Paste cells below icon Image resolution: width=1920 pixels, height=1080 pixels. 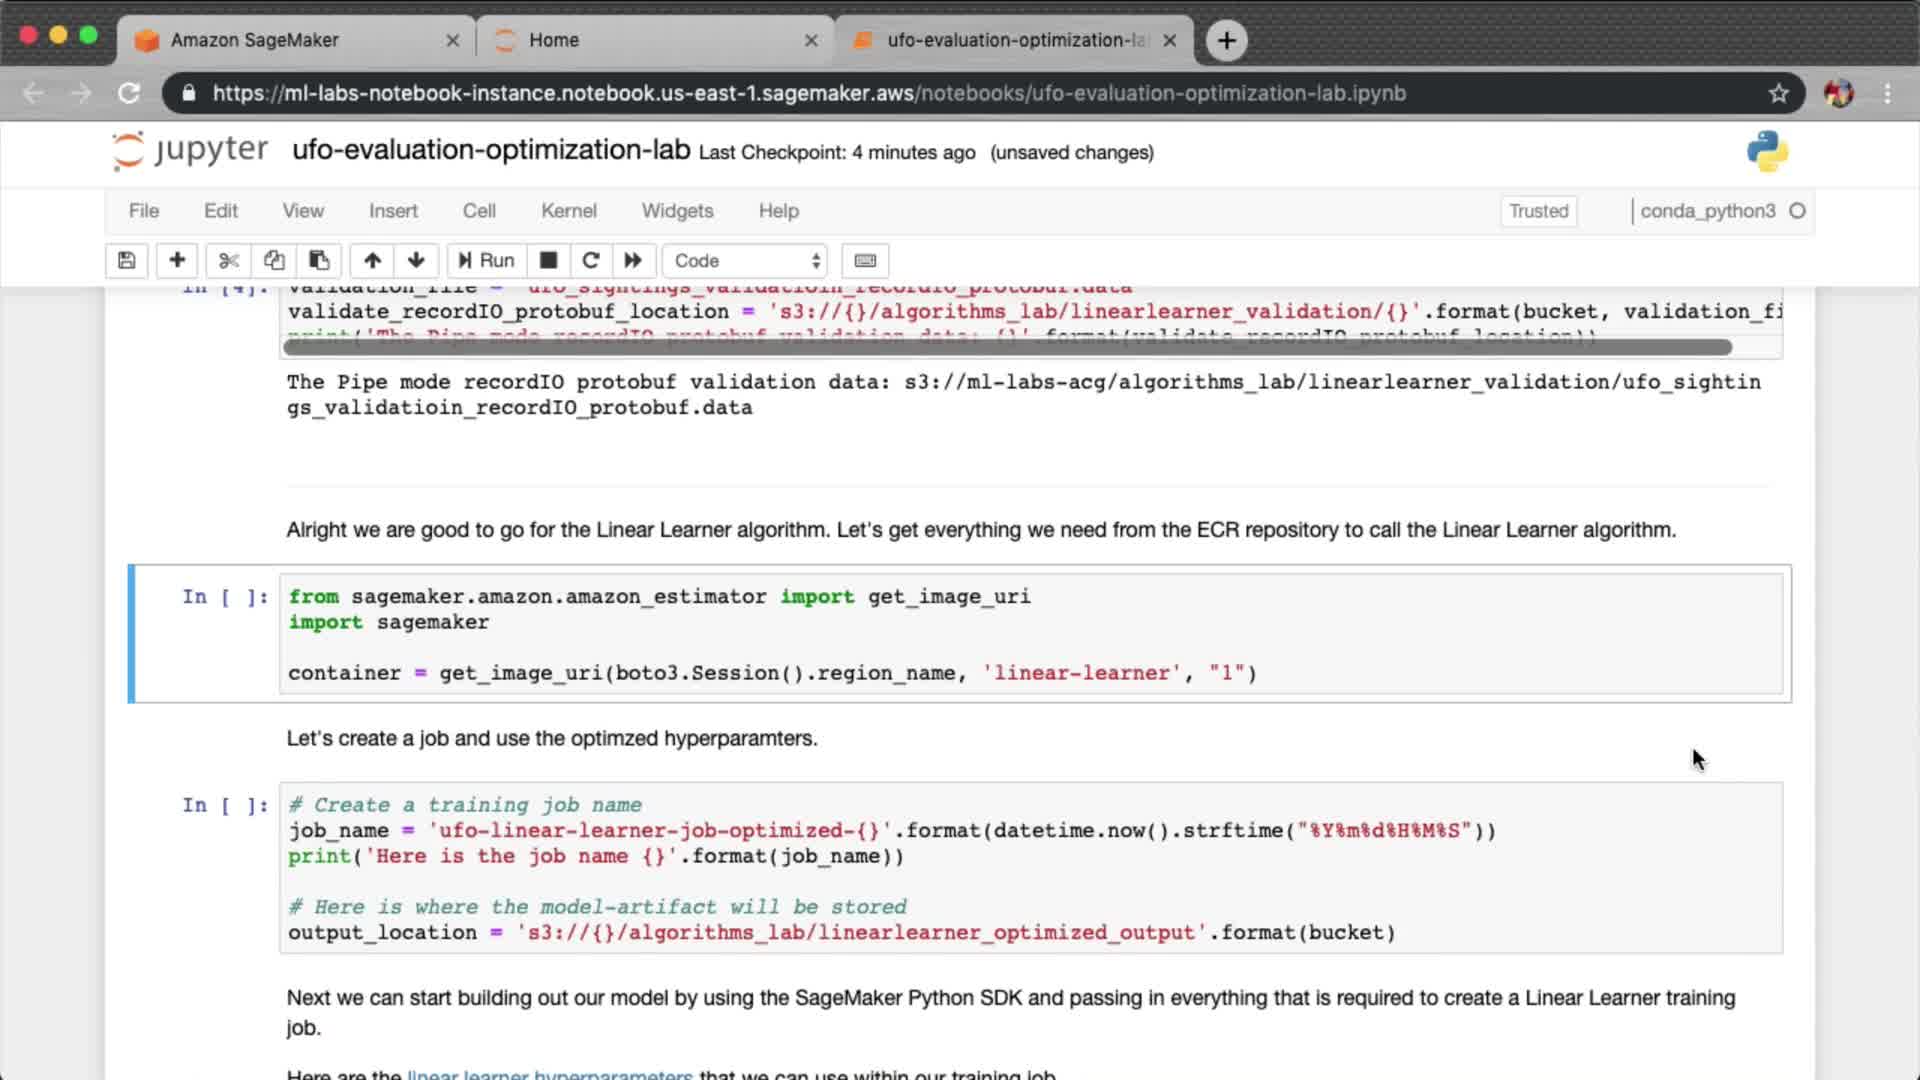319,261
